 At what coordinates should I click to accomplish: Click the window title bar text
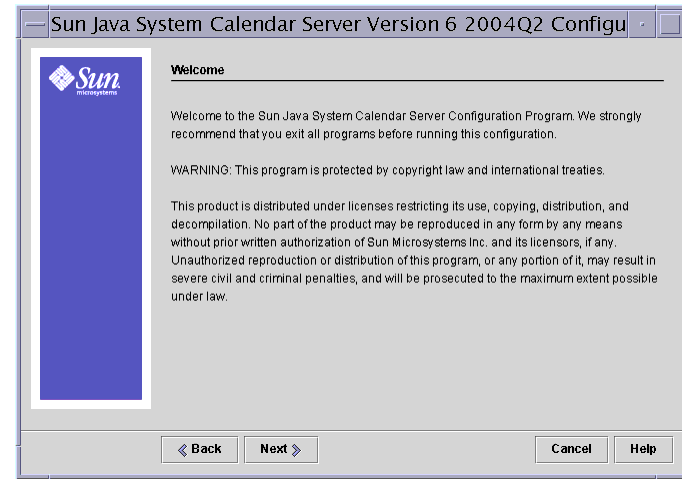[x=338, y=24]
